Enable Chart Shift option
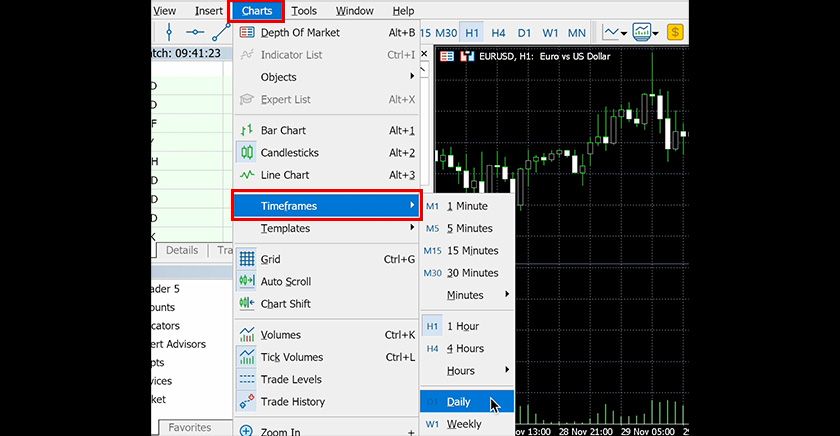This screenshot has width=840, height=436. [285, 304]
